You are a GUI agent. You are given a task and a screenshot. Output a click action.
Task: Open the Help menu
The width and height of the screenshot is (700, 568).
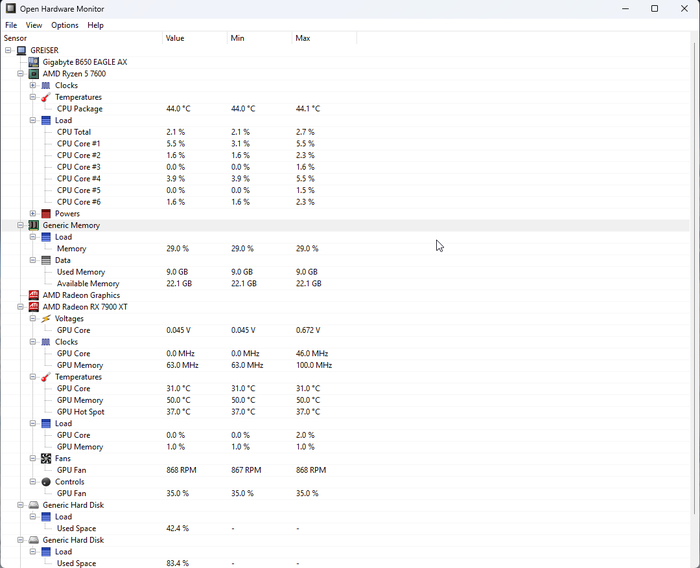(x=96, y=25)
